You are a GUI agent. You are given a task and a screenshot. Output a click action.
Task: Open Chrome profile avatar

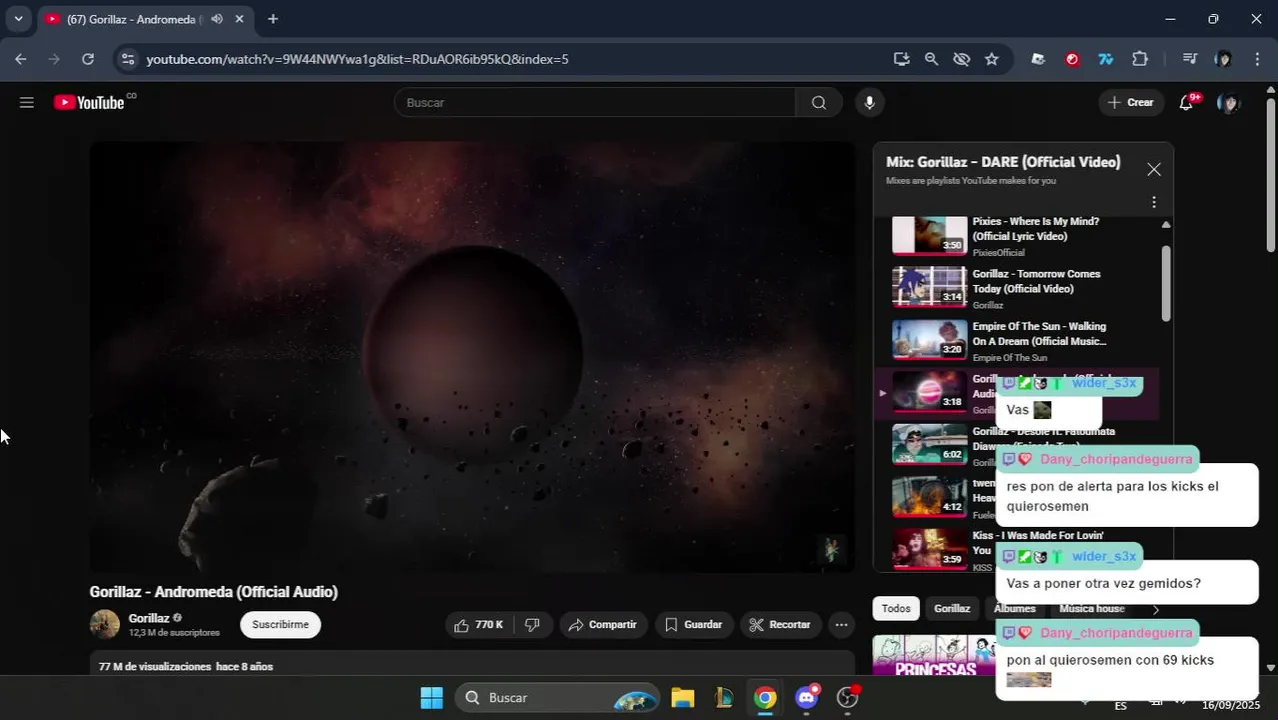[x=1223, y=59]
